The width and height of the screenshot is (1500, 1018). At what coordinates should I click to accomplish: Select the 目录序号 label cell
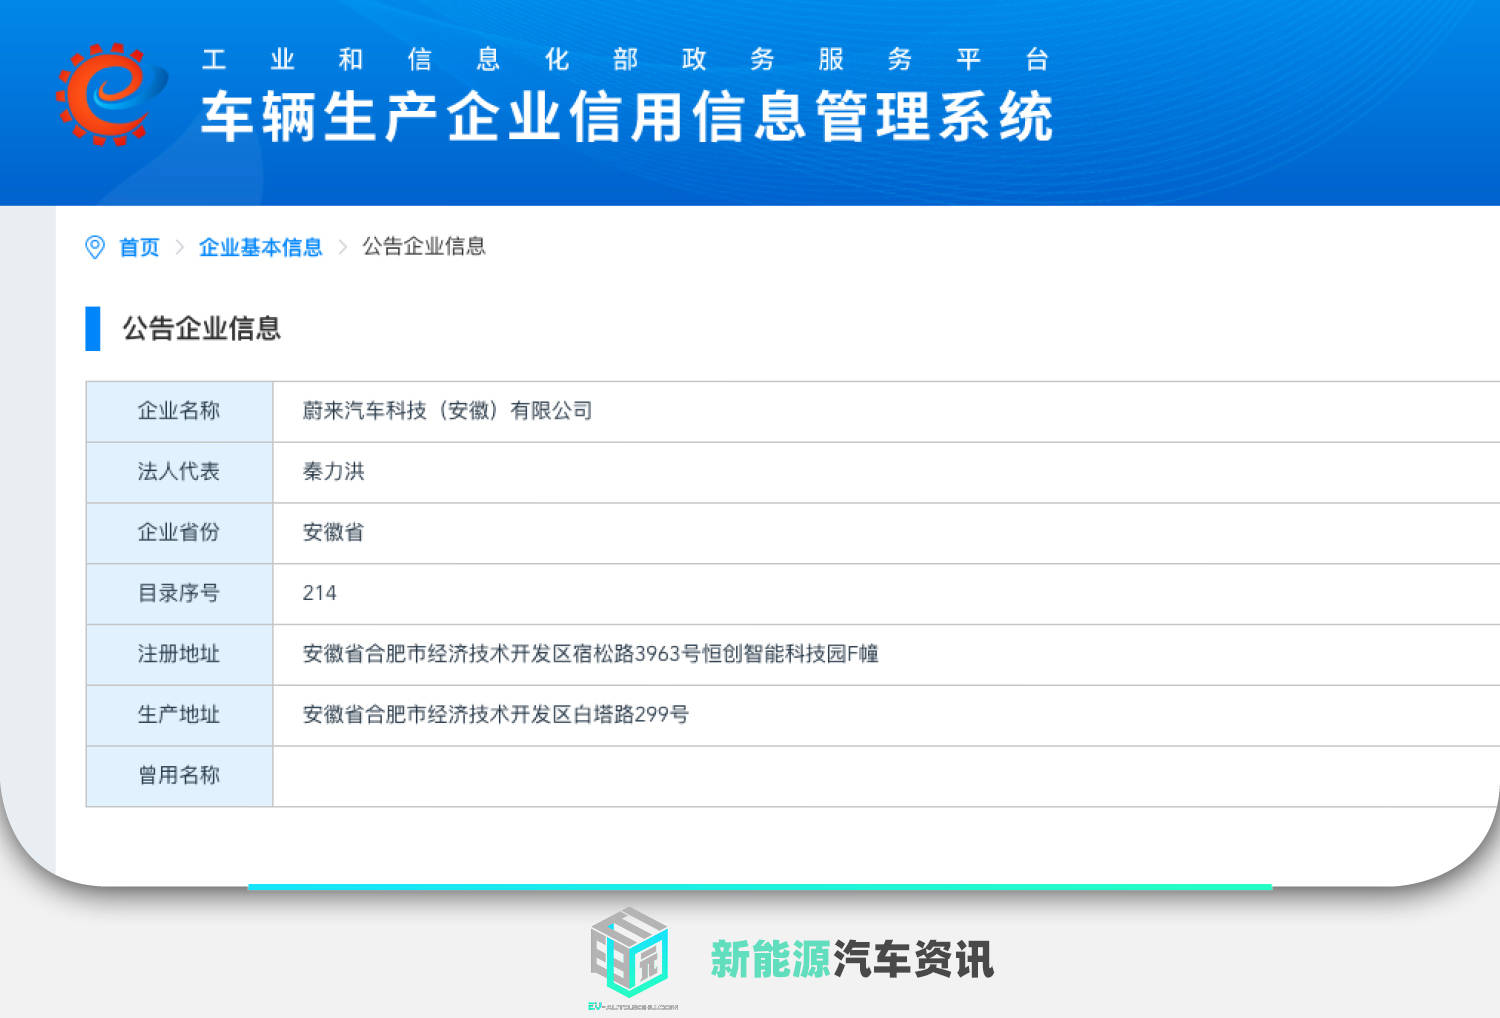pos(179,594)
